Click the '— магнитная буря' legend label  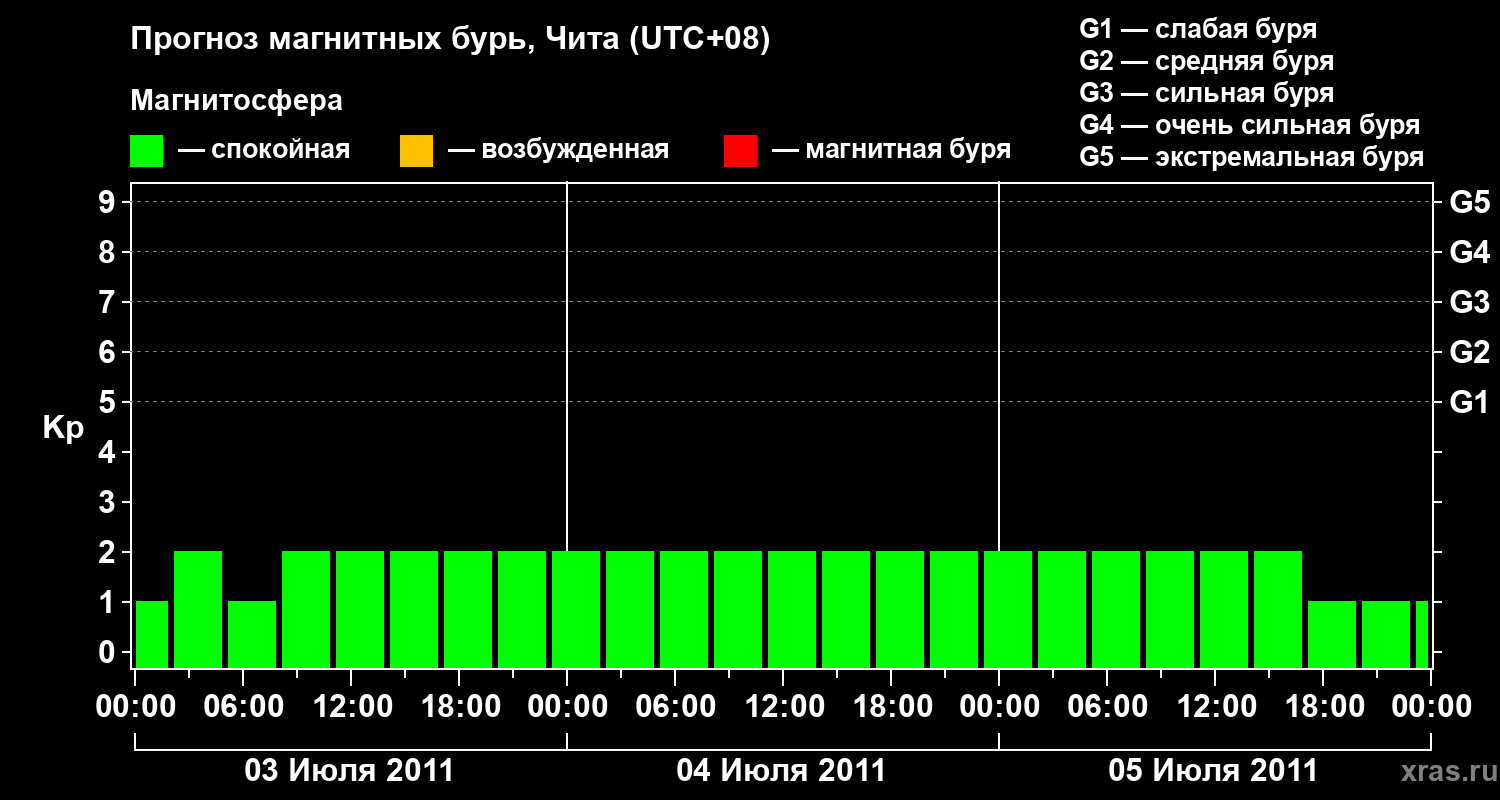[x=892, y=150]
